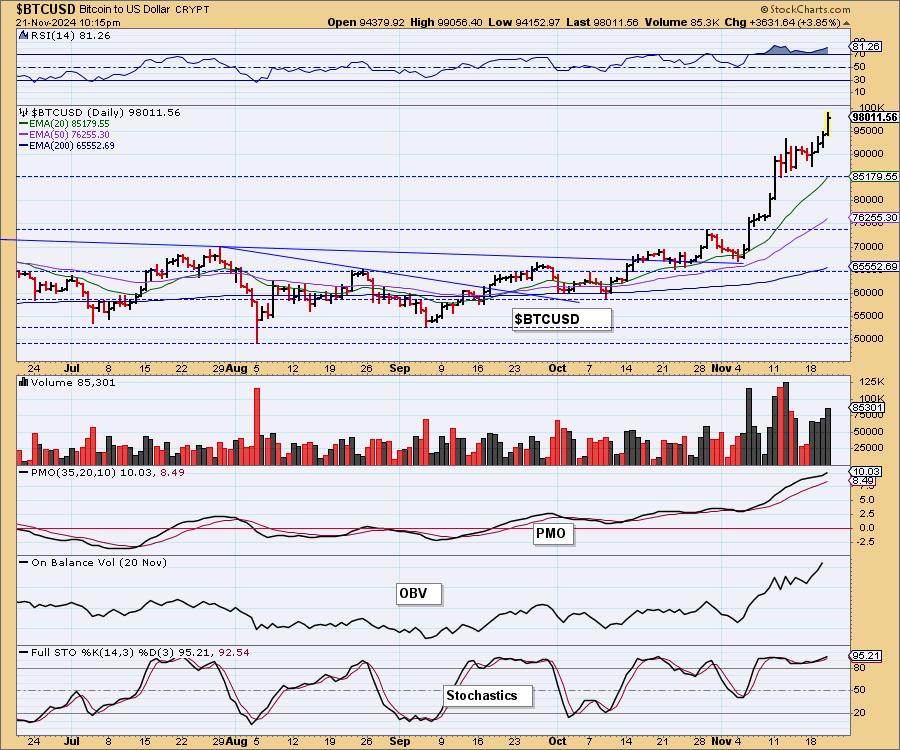Click the candlestick icon beside $BTCUSD (Daily)
The height and width of the screenshot is (750, 900).
[24, 112]
